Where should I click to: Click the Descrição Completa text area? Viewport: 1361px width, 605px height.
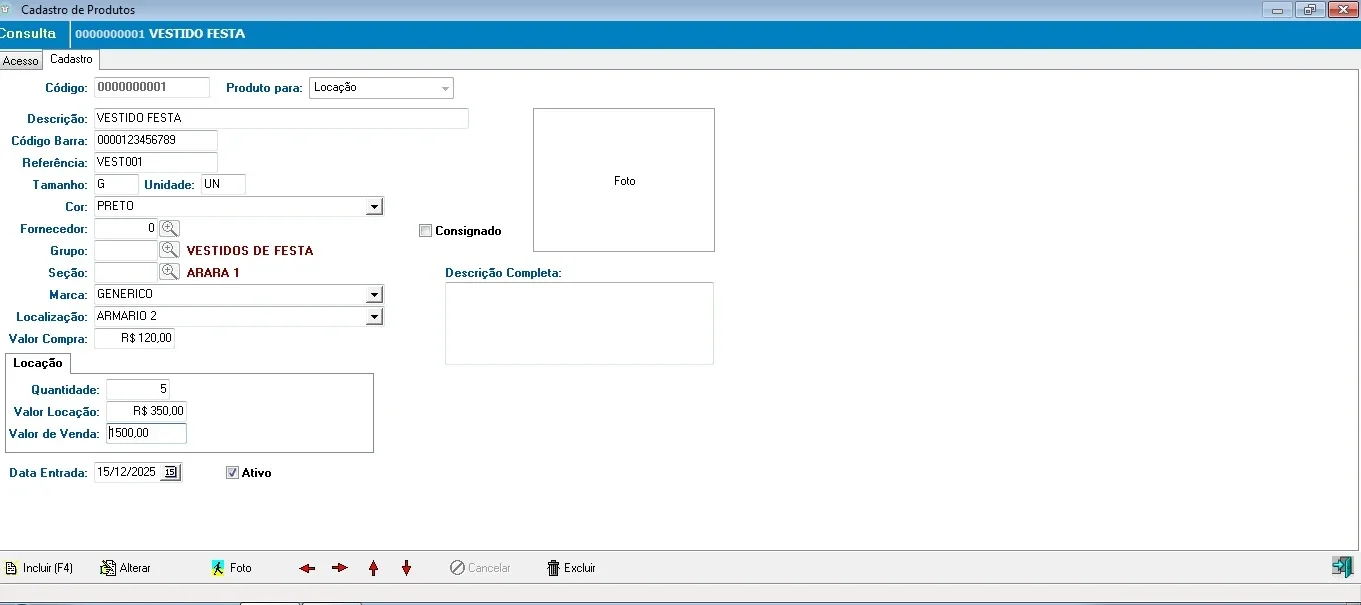pyautogui.click(x=579, y=323)
